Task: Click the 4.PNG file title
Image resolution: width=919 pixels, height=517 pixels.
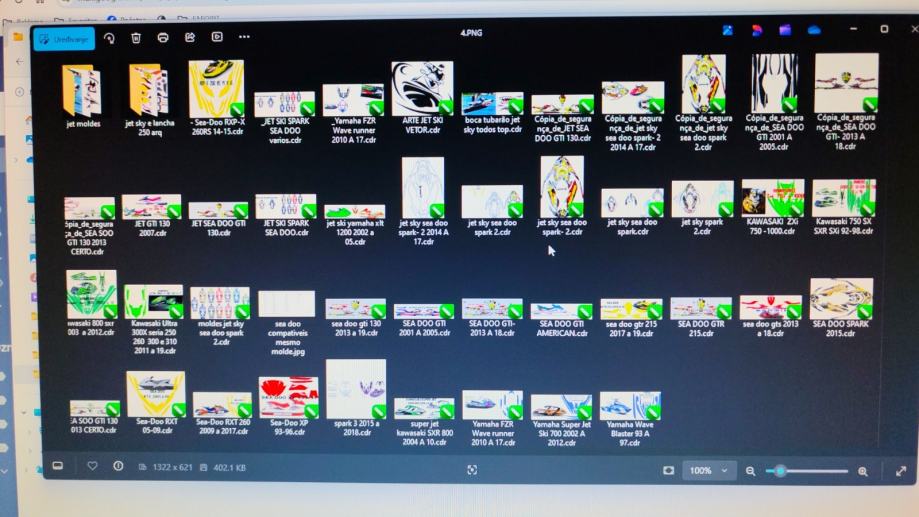Action: point(471,33)
